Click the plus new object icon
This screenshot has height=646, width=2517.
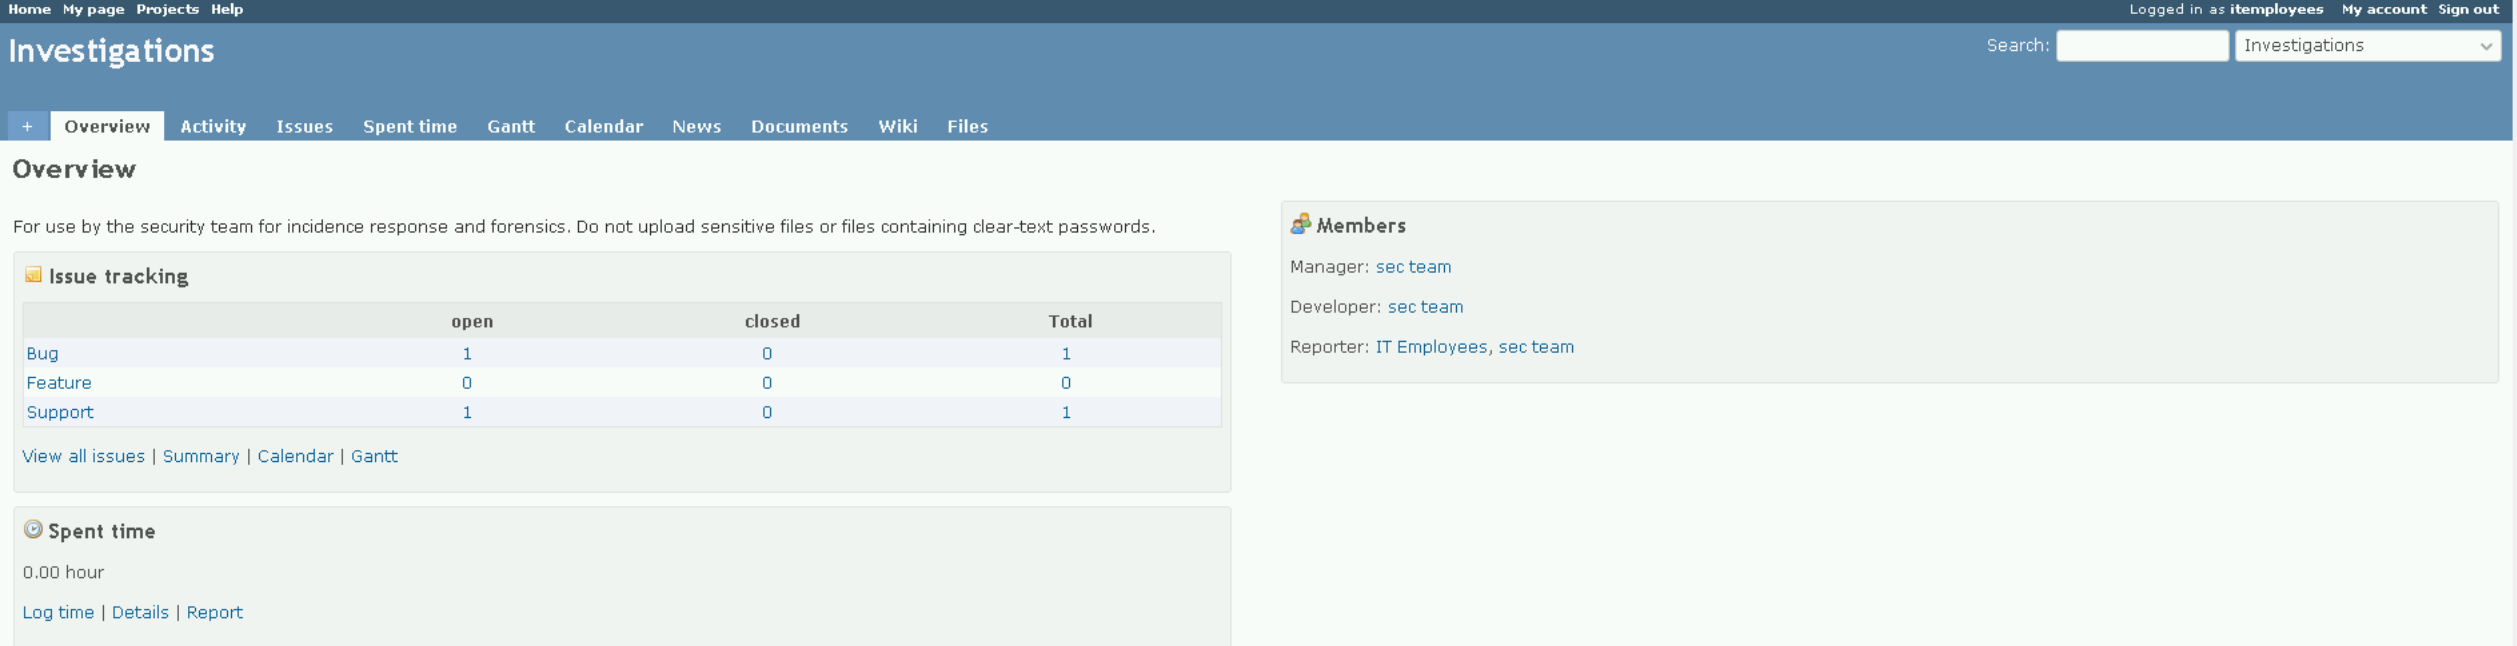pos(27,126)
